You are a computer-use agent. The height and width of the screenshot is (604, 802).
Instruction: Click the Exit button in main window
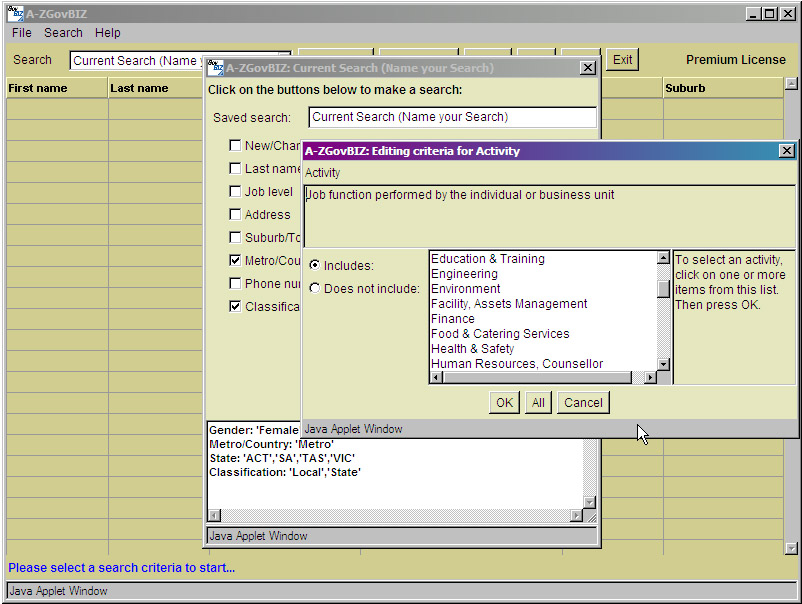622,60
